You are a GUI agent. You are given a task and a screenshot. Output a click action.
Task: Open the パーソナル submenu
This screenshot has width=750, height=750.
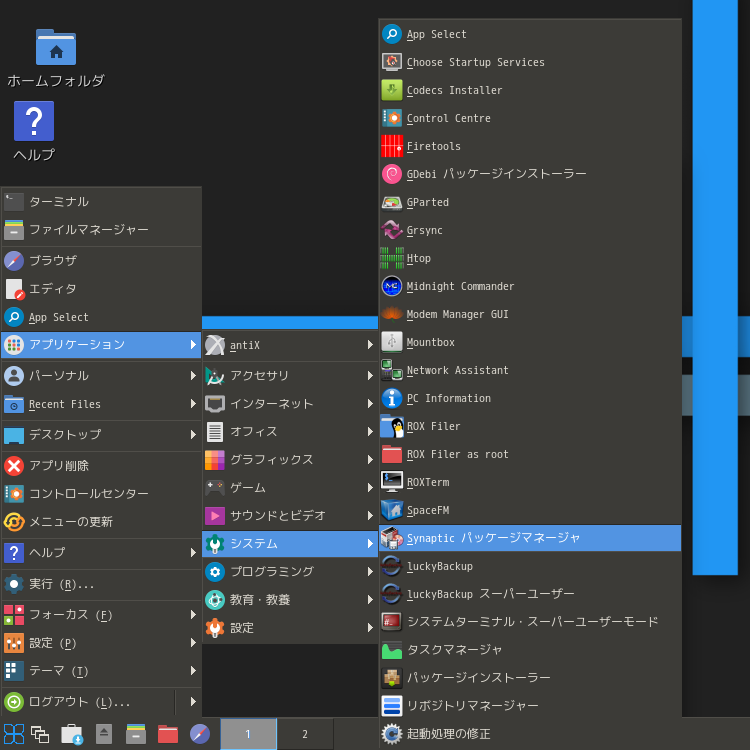[x=101, y=375]
